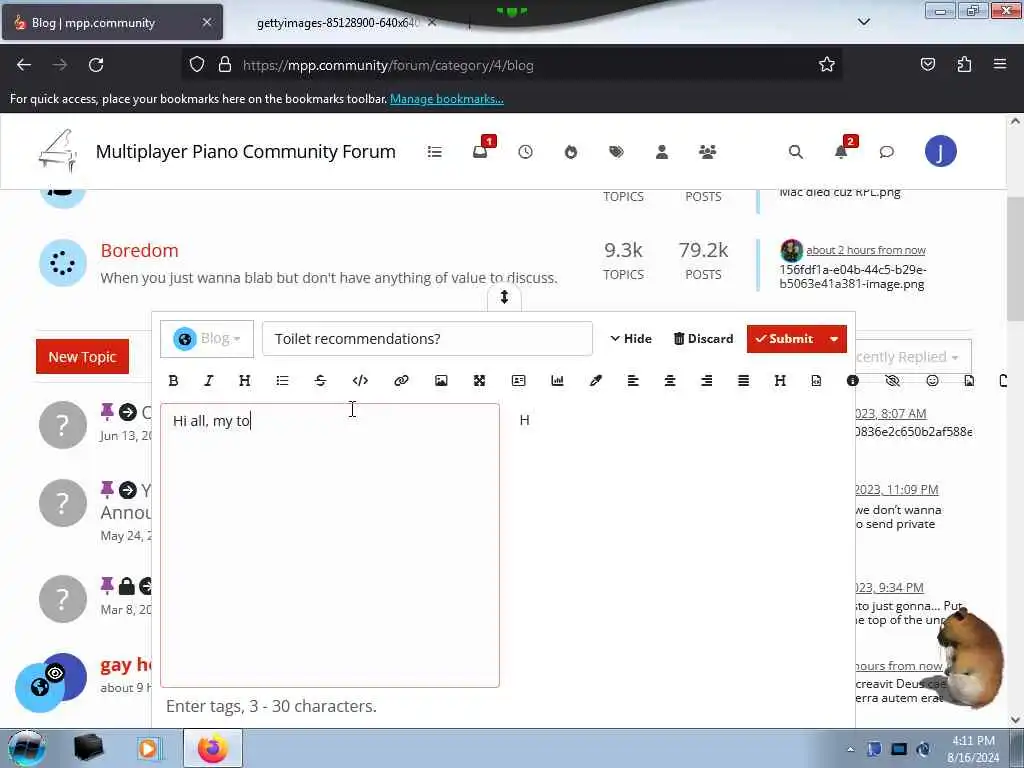Open groups page people icon
The height and width of the screenshot is (768, 1024).
(x=707, y=152)
